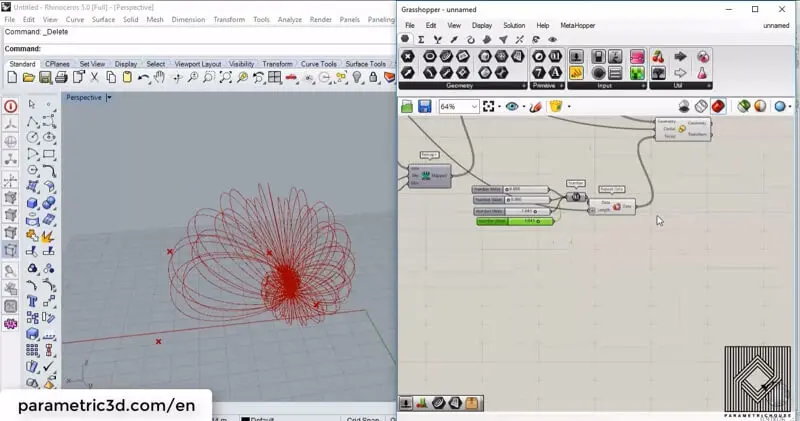
Task: Click the Grasshopper sketch pencil icon
Action: click(536, 106)
